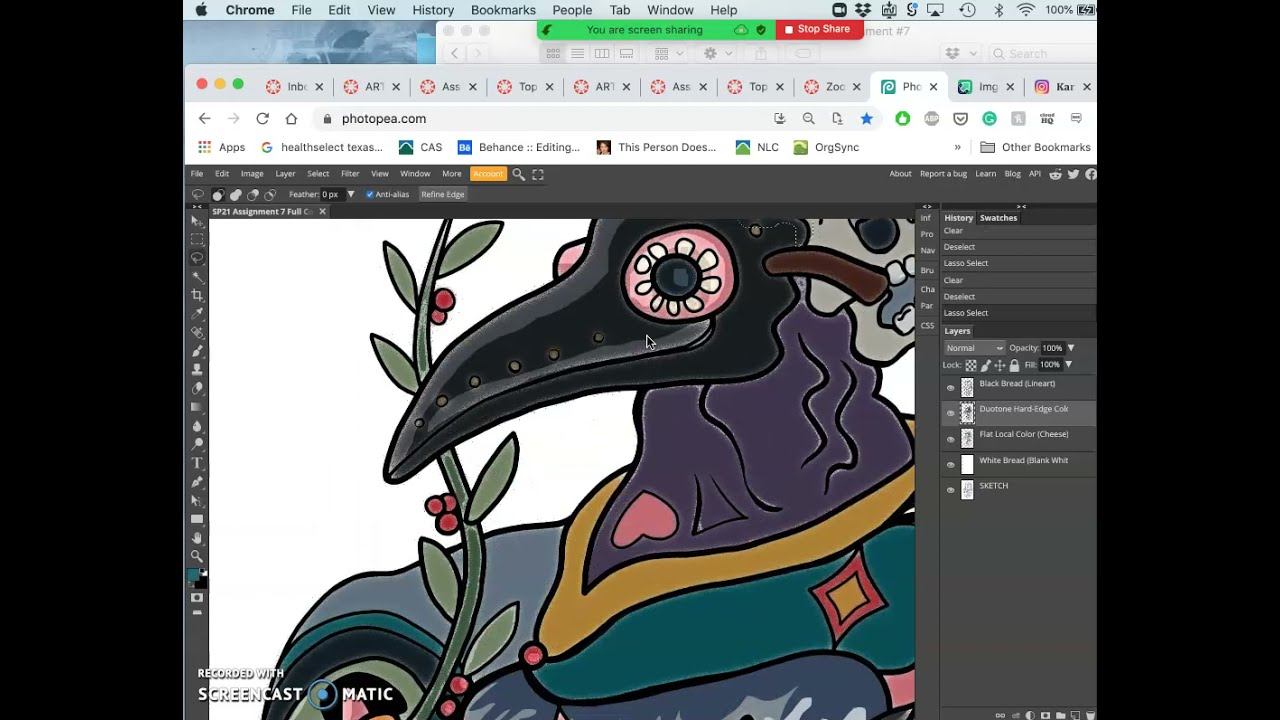Select the Move tool in Photopea toolbar
Viewport: 1280px width, 720px height.
pos(197,221)
